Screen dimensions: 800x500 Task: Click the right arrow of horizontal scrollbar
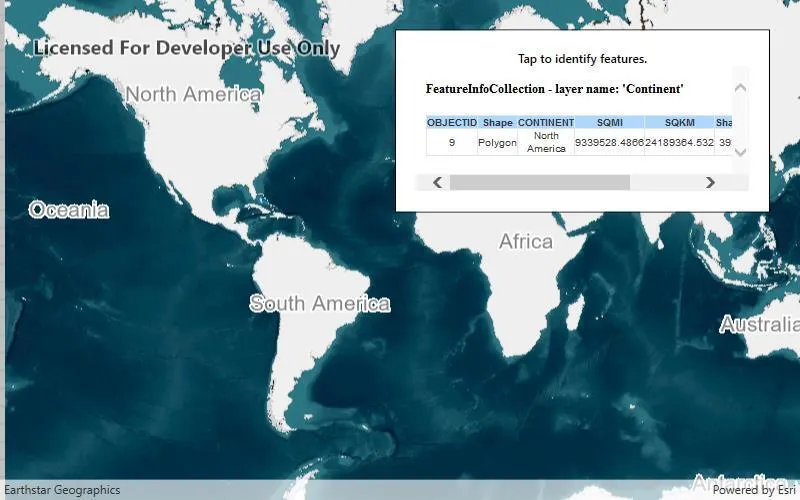(710, 183)
